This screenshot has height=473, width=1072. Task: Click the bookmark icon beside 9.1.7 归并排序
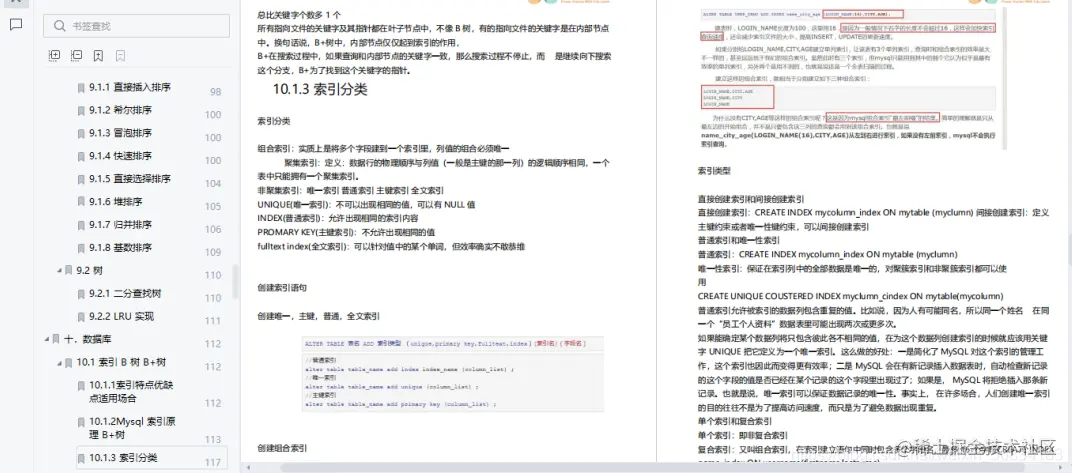[x=81, y=225]
